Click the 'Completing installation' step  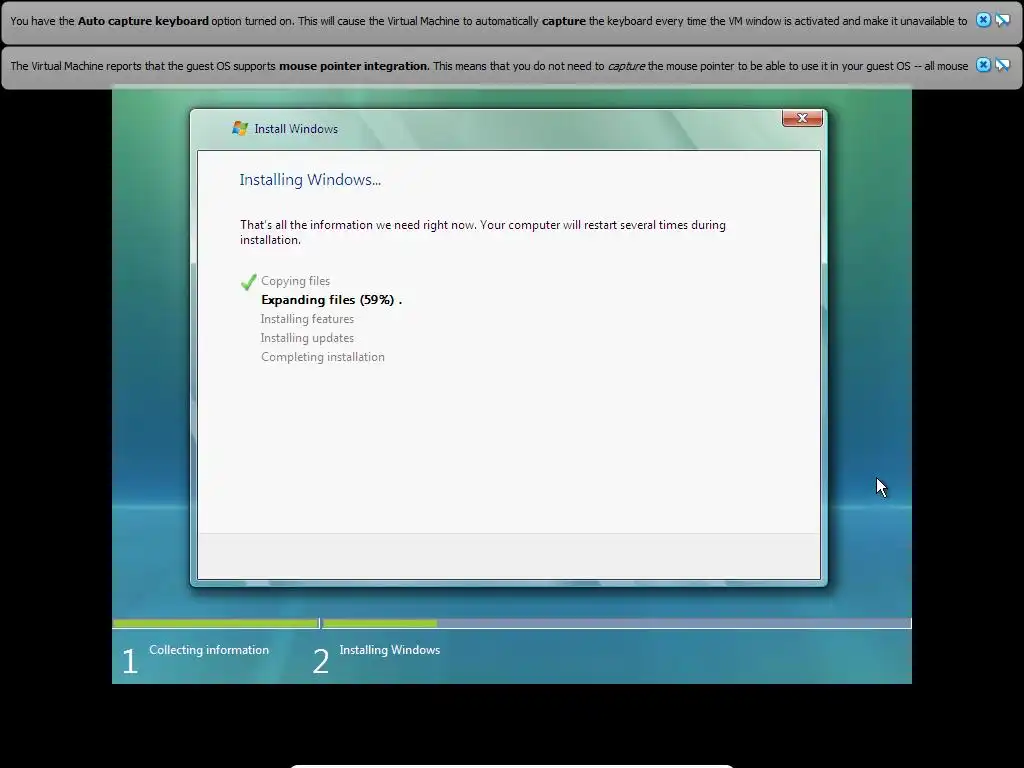coord(323,357)
